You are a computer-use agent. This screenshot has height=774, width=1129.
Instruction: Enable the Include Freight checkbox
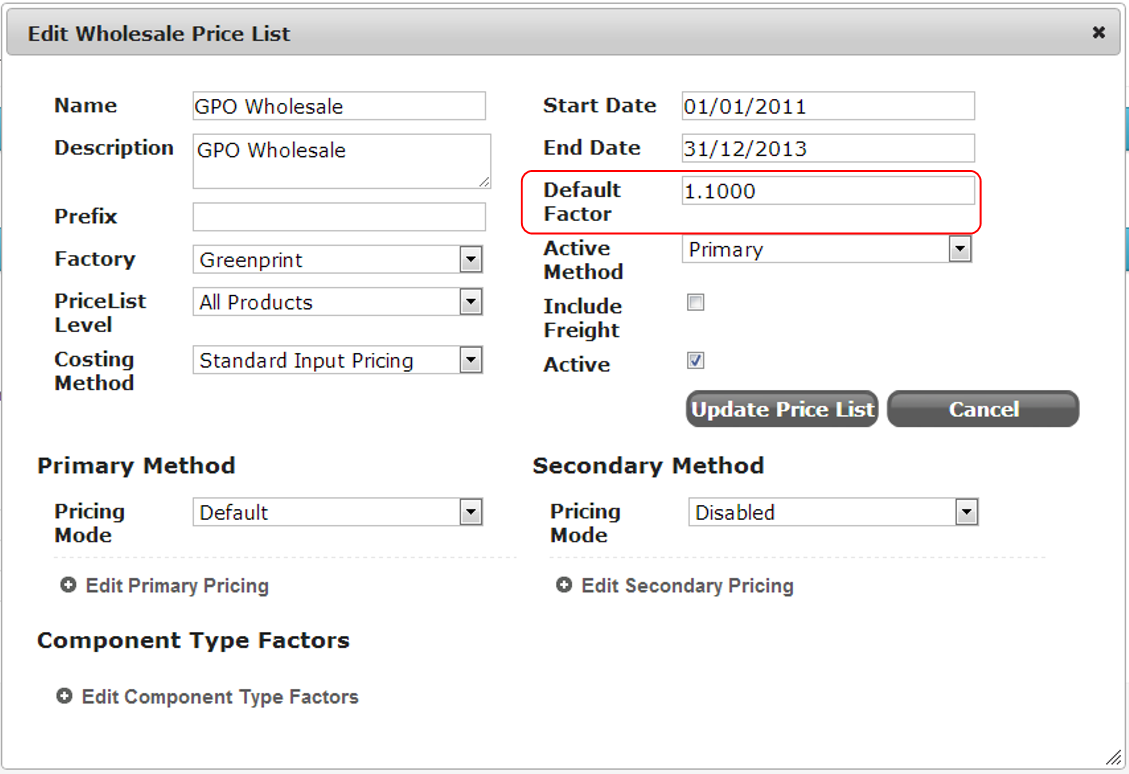[x=696, y=302]
